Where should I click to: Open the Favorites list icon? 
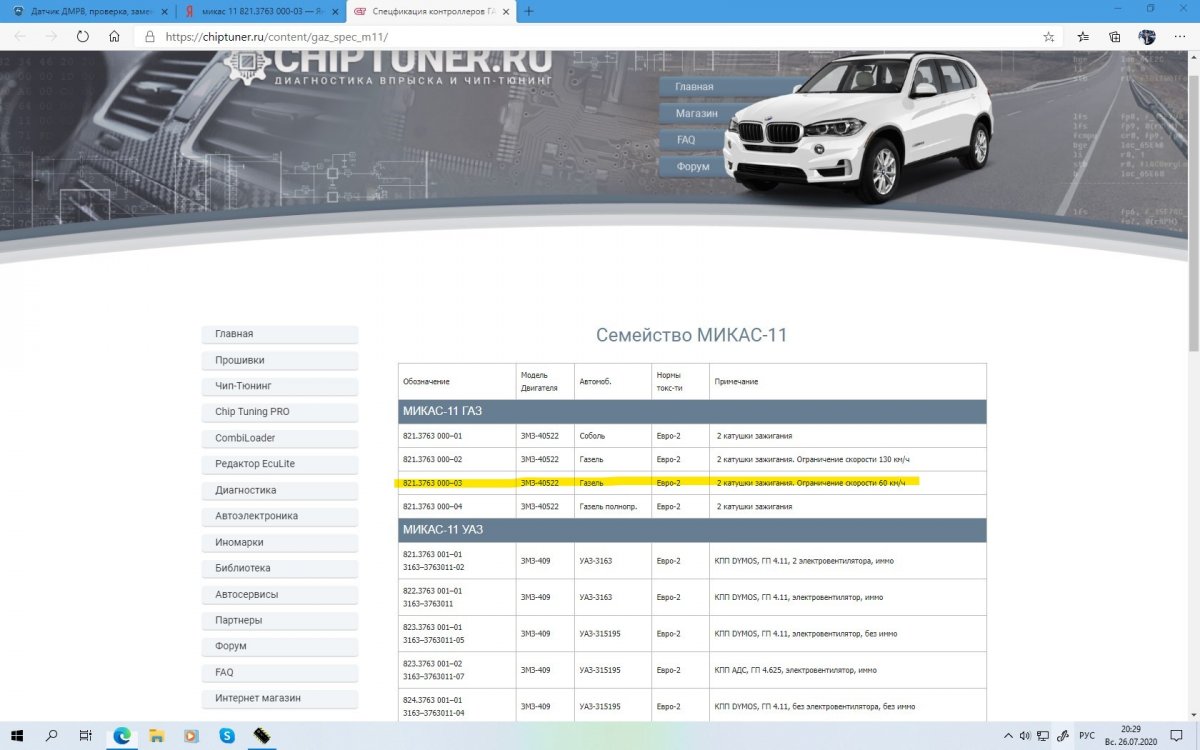(1083, 36)
